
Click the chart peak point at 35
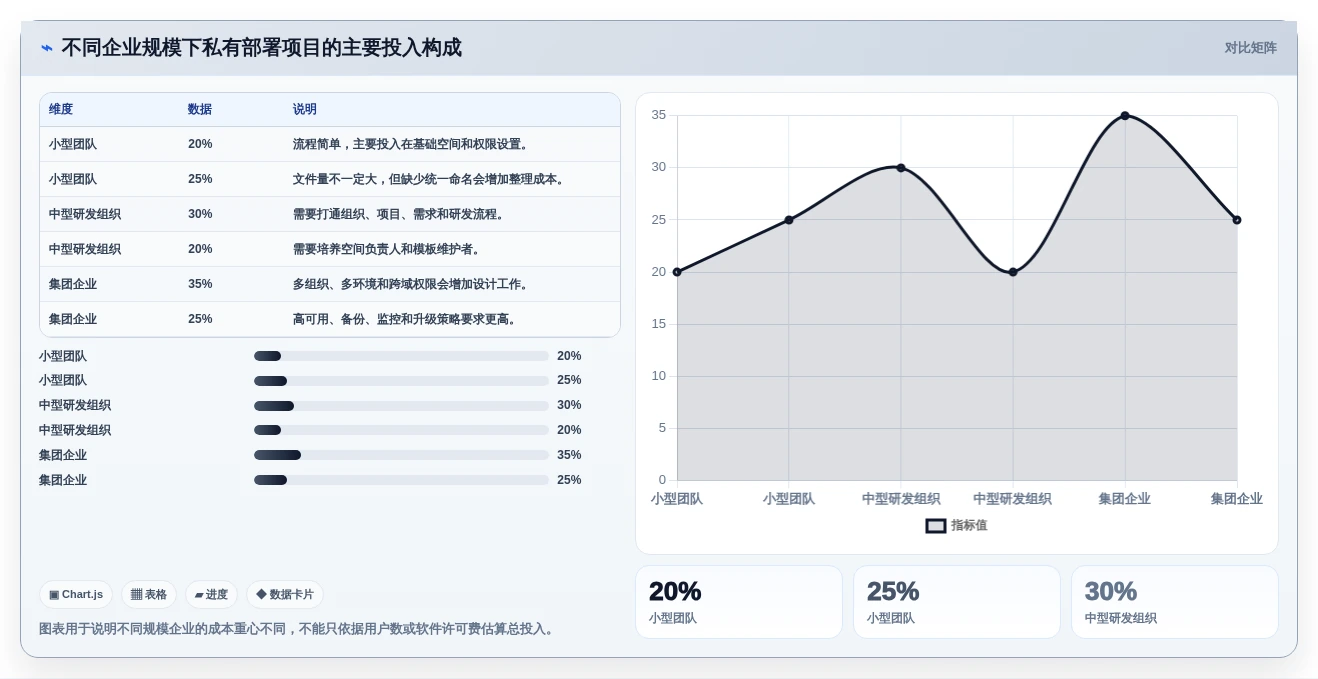pyautogui.click(x=1125, y=116)
